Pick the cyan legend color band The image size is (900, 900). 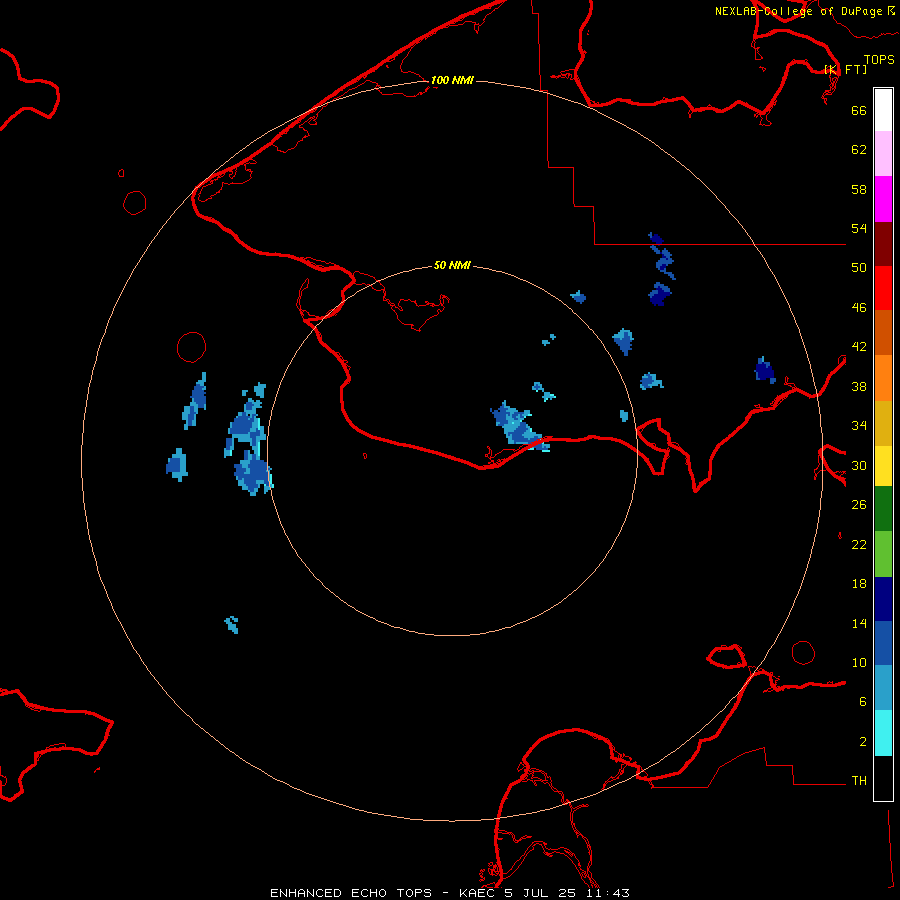click(883, 733)
